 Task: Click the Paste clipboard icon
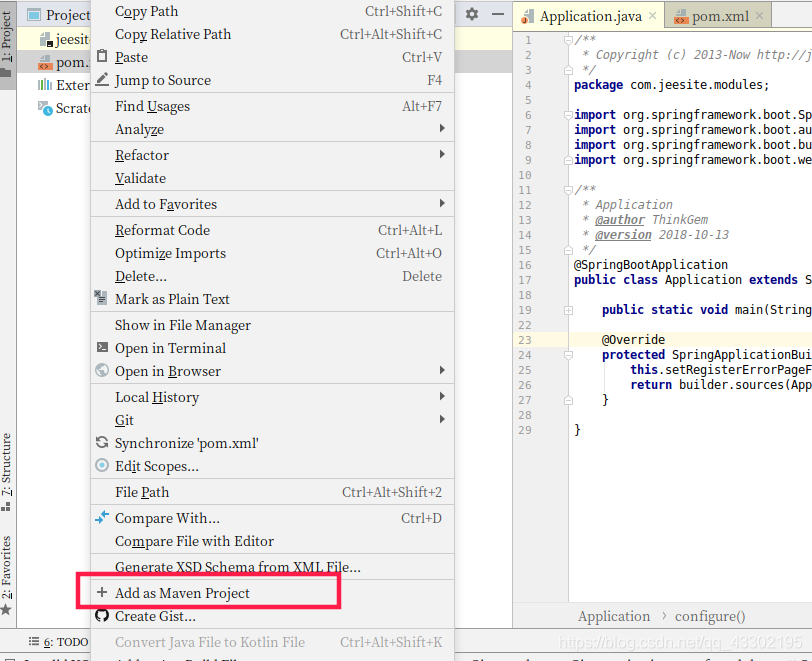pos(101,57)
